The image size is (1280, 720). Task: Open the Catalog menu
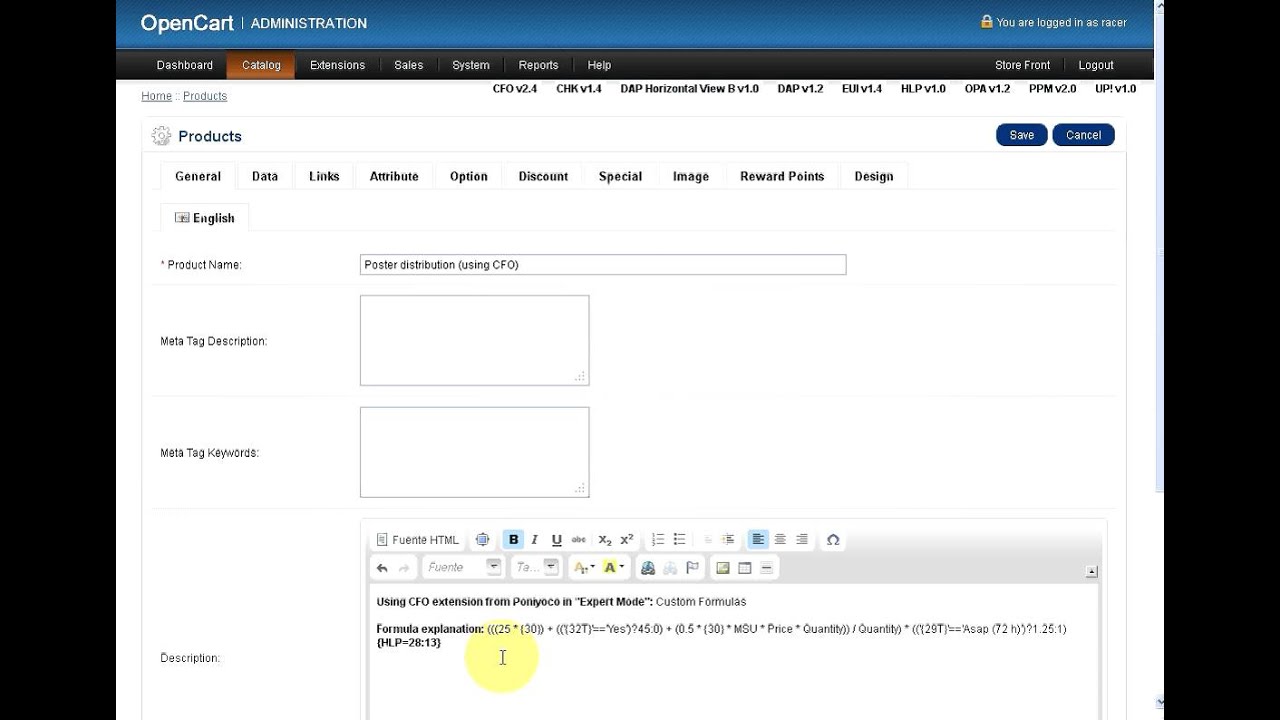pos(261,65)
